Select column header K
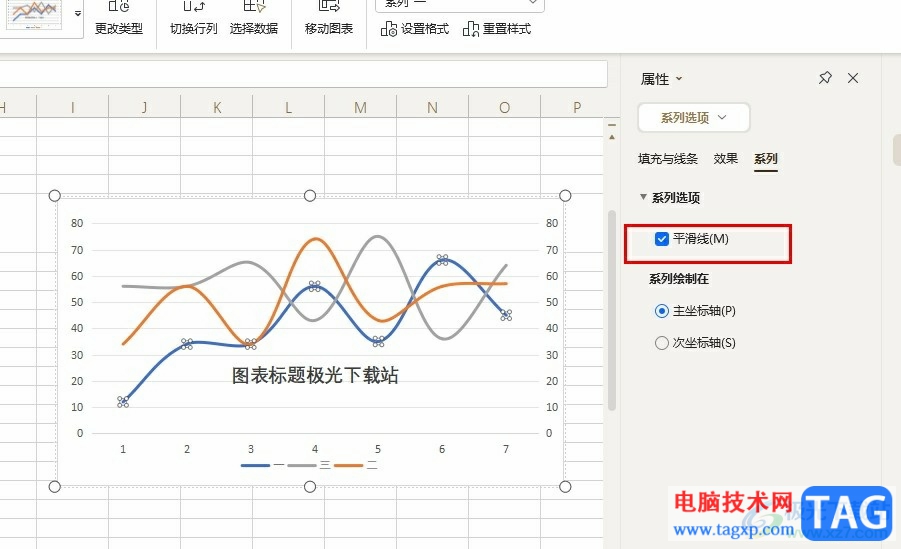The image size is (901, 549). (217, 107)
